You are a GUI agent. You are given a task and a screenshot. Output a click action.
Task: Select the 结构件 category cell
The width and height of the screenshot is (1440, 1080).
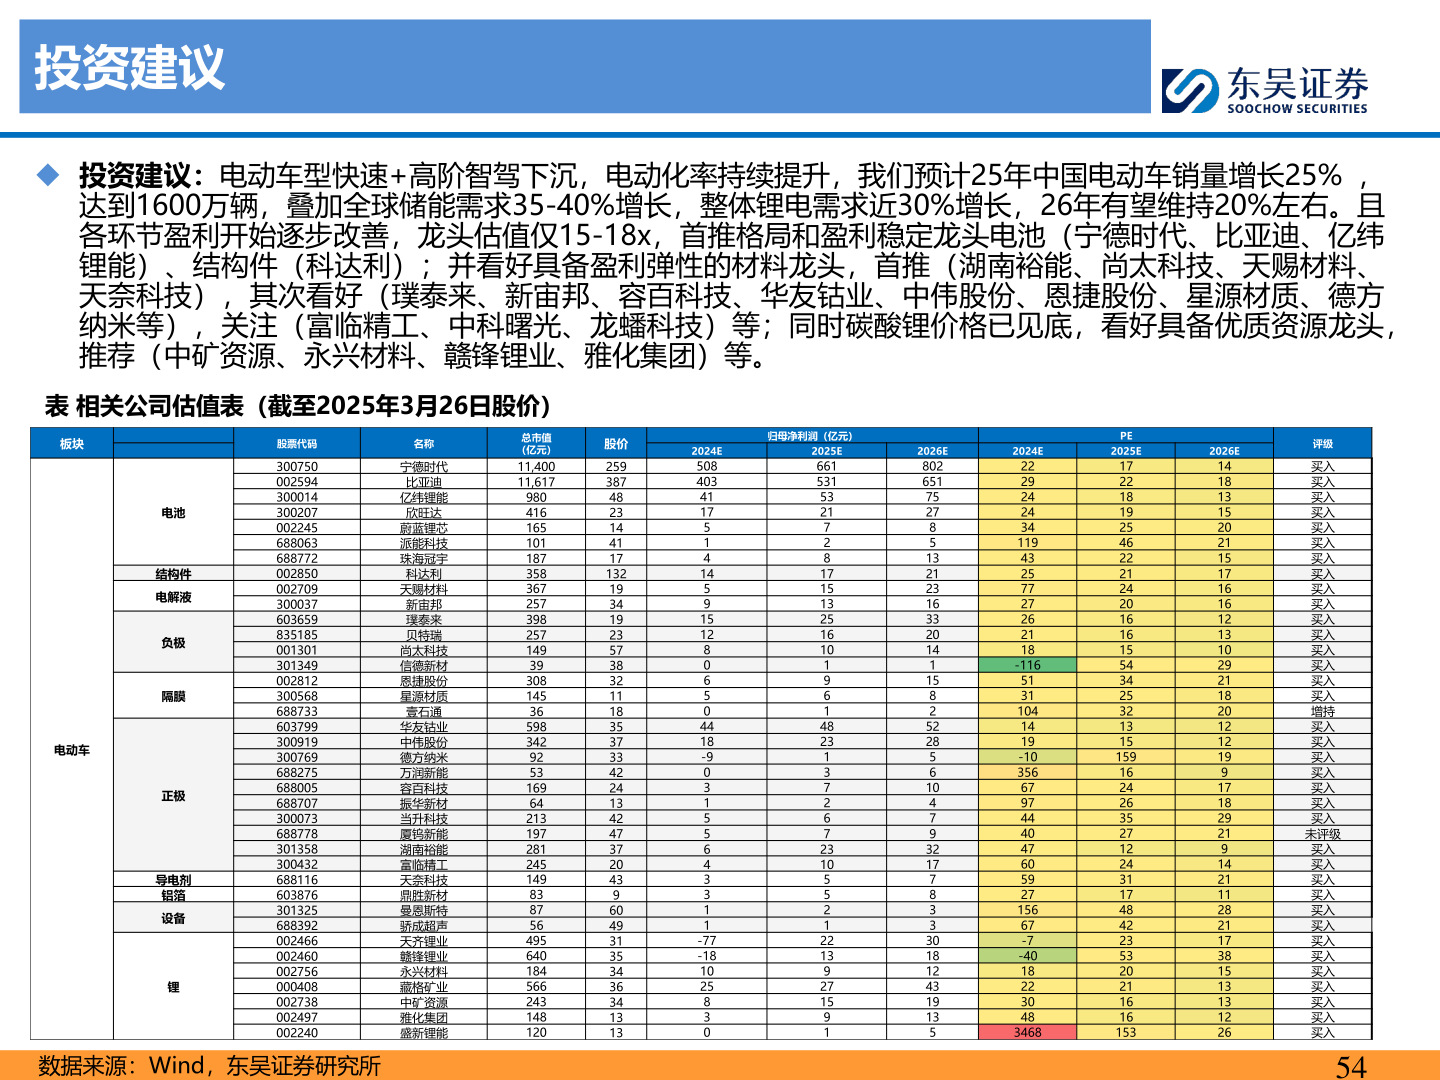click(173, 574)
